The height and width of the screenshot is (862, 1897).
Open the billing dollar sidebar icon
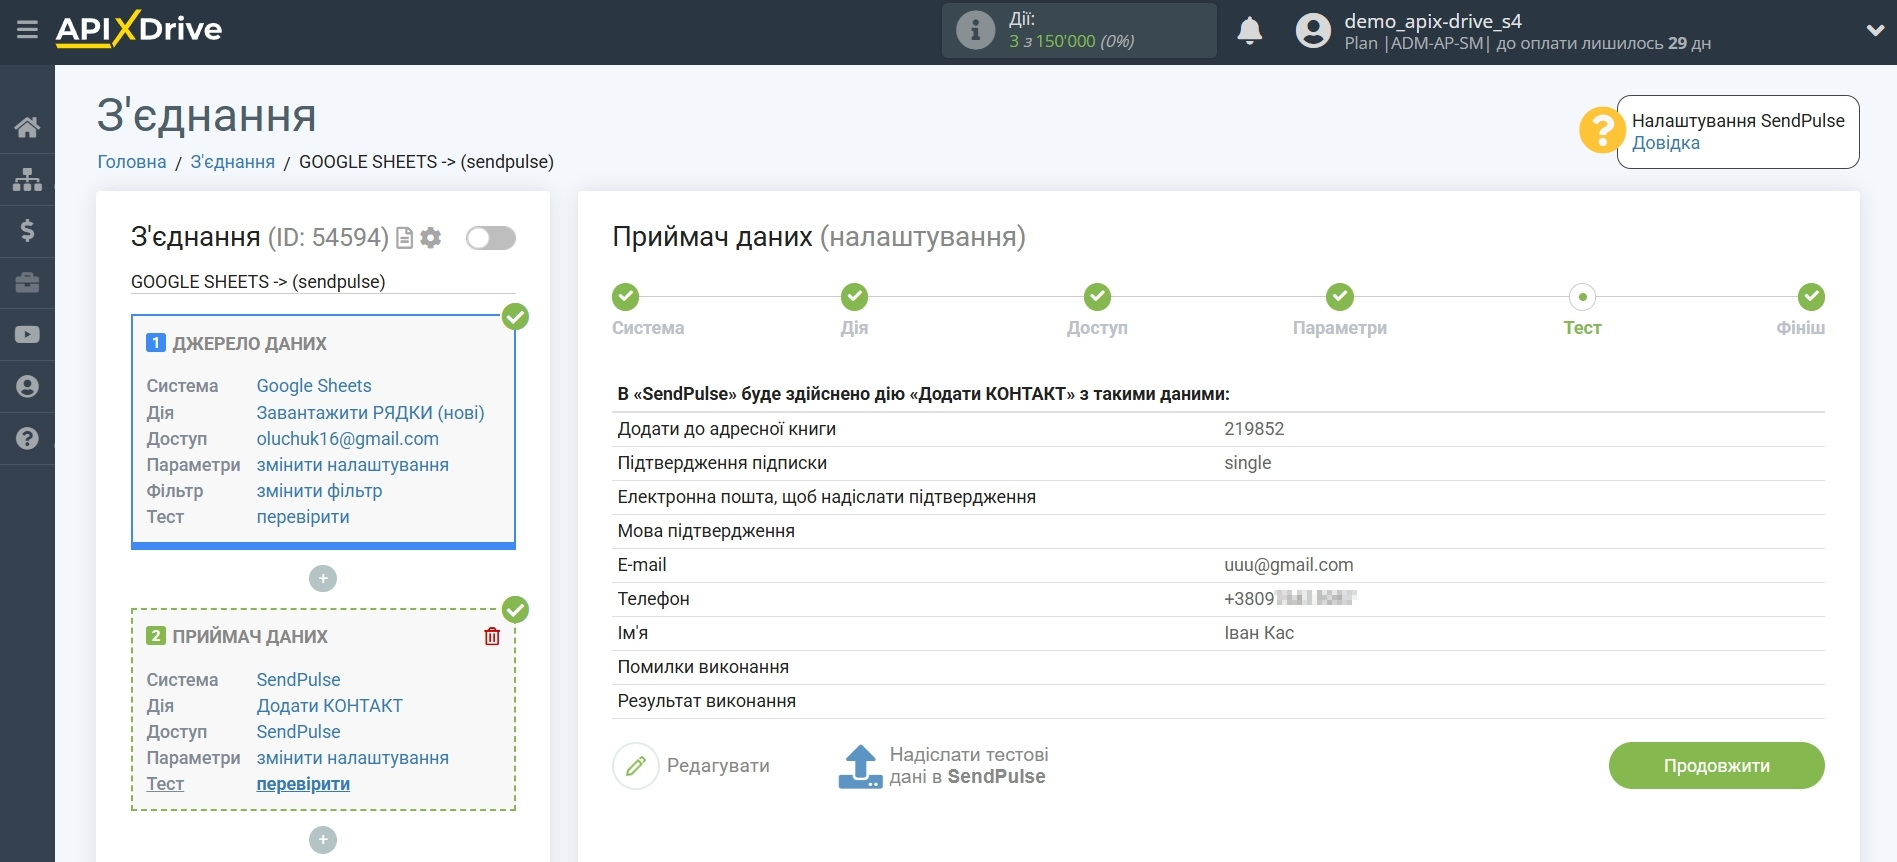click(27, 231)
